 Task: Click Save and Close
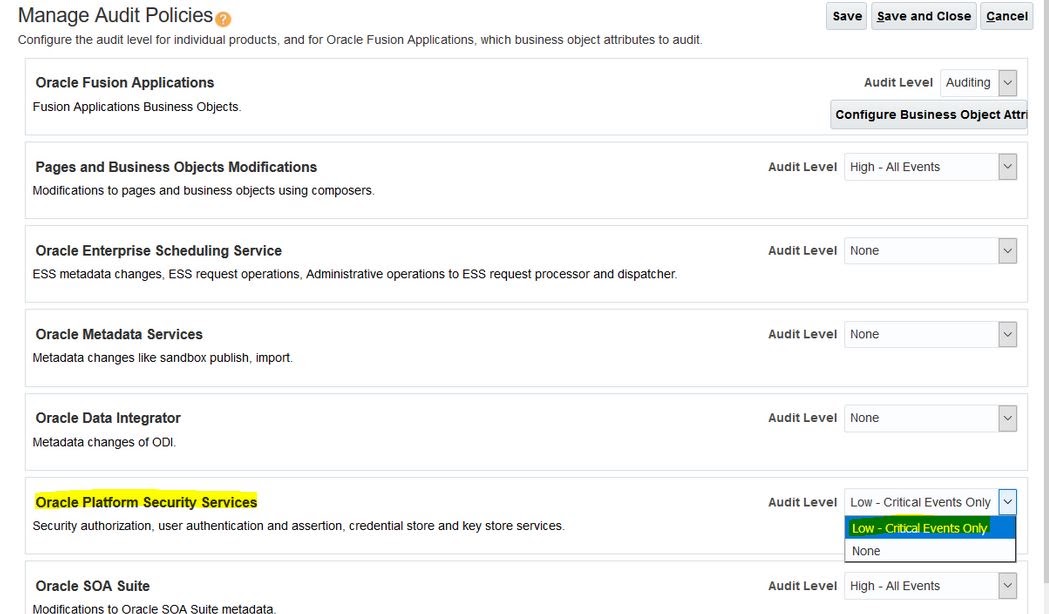click(x=923, y=15)
